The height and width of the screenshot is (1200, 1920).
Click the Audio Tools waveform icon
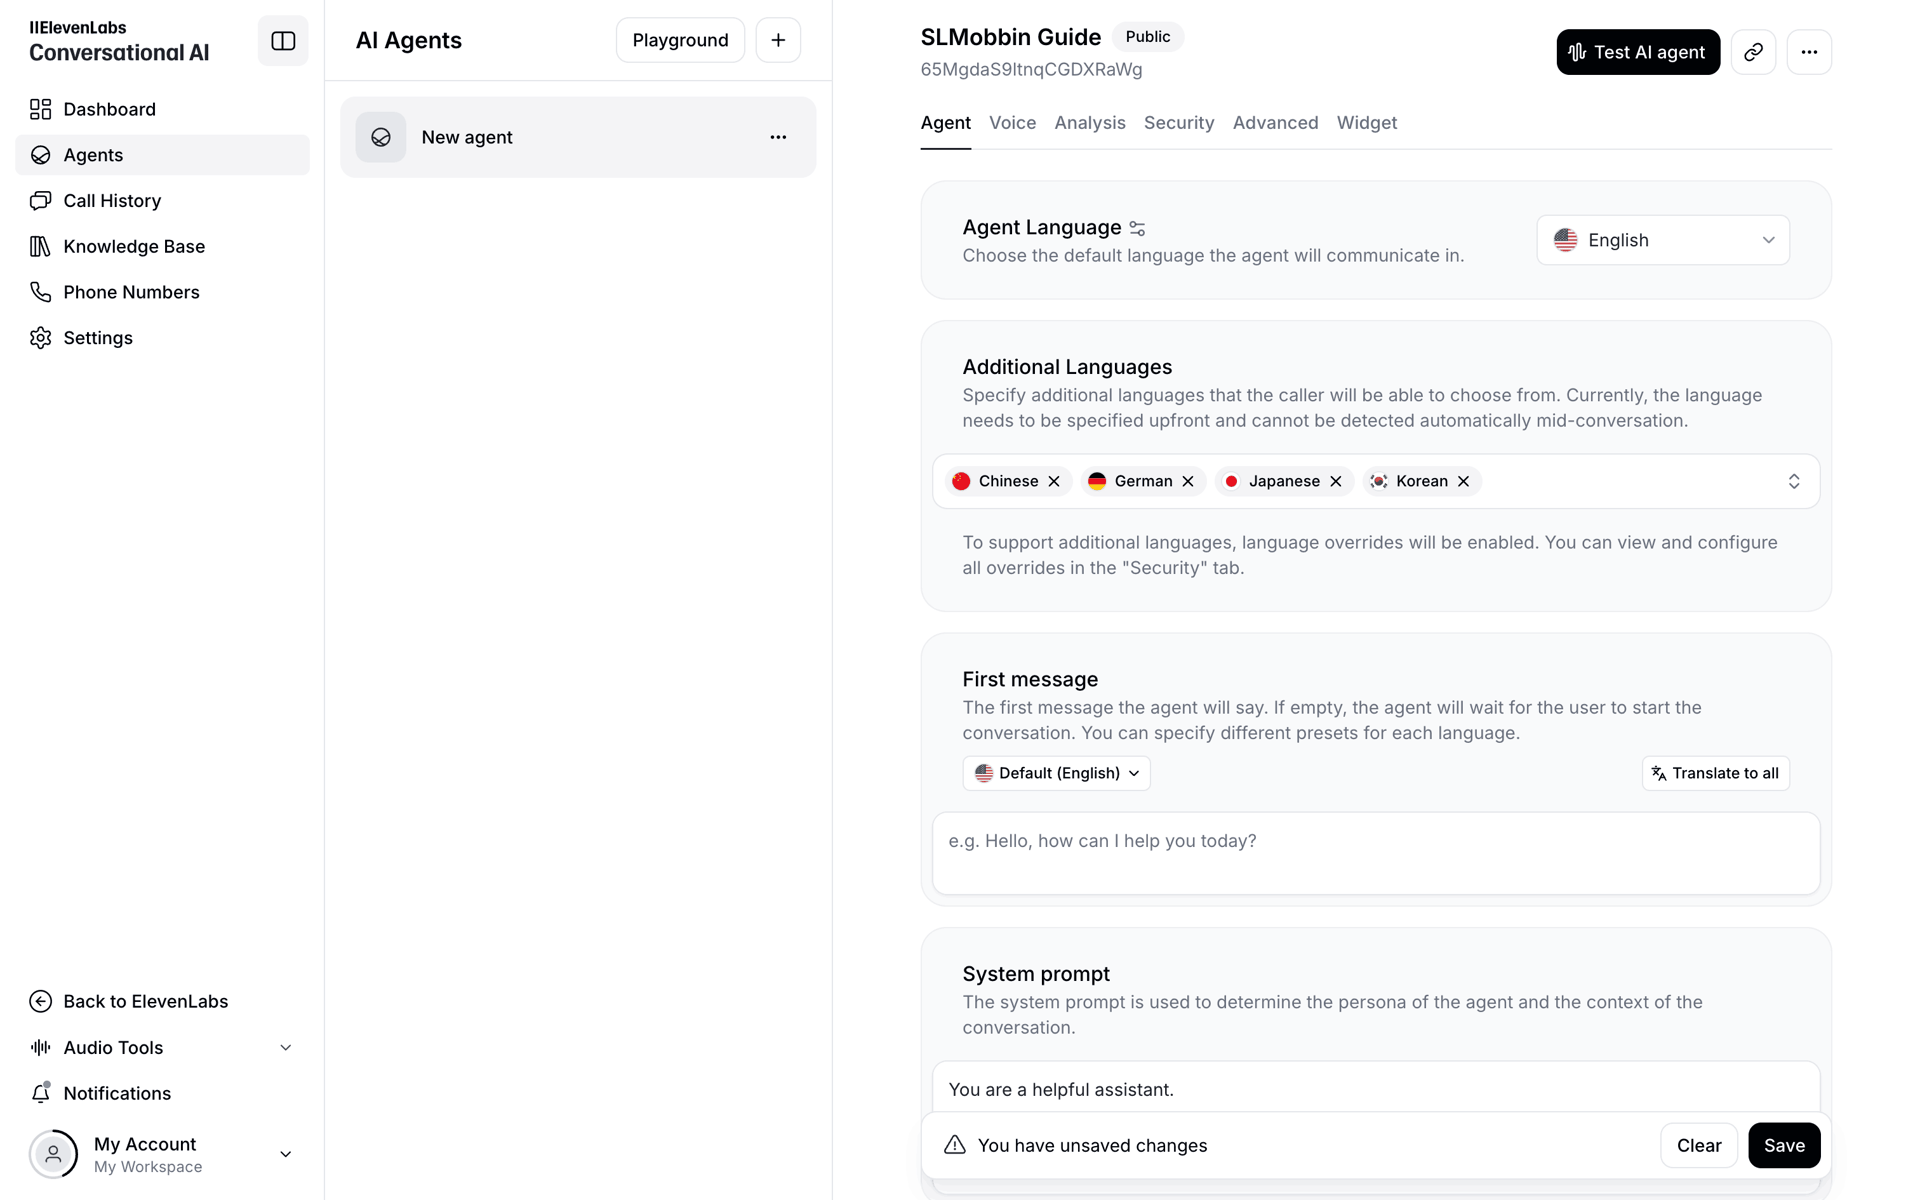[x=41, y=1047]
